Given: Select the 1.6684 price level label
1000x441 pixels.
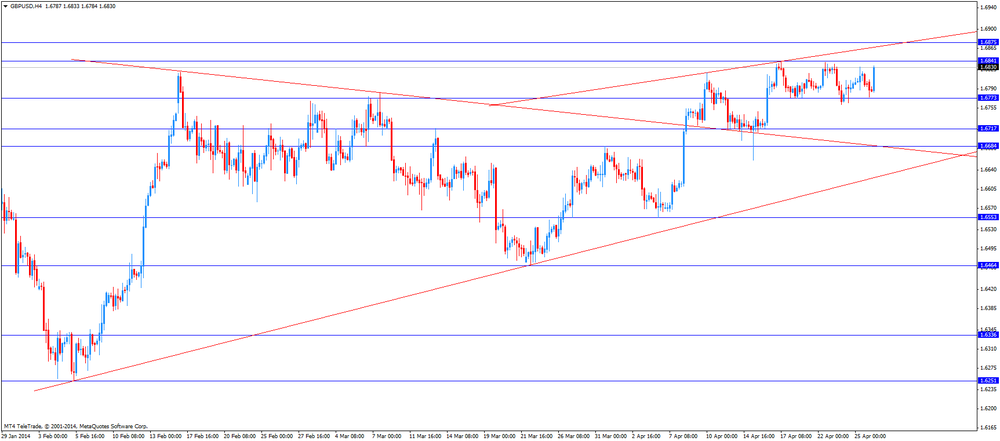Looking at the screenshot, I should 988,147.
